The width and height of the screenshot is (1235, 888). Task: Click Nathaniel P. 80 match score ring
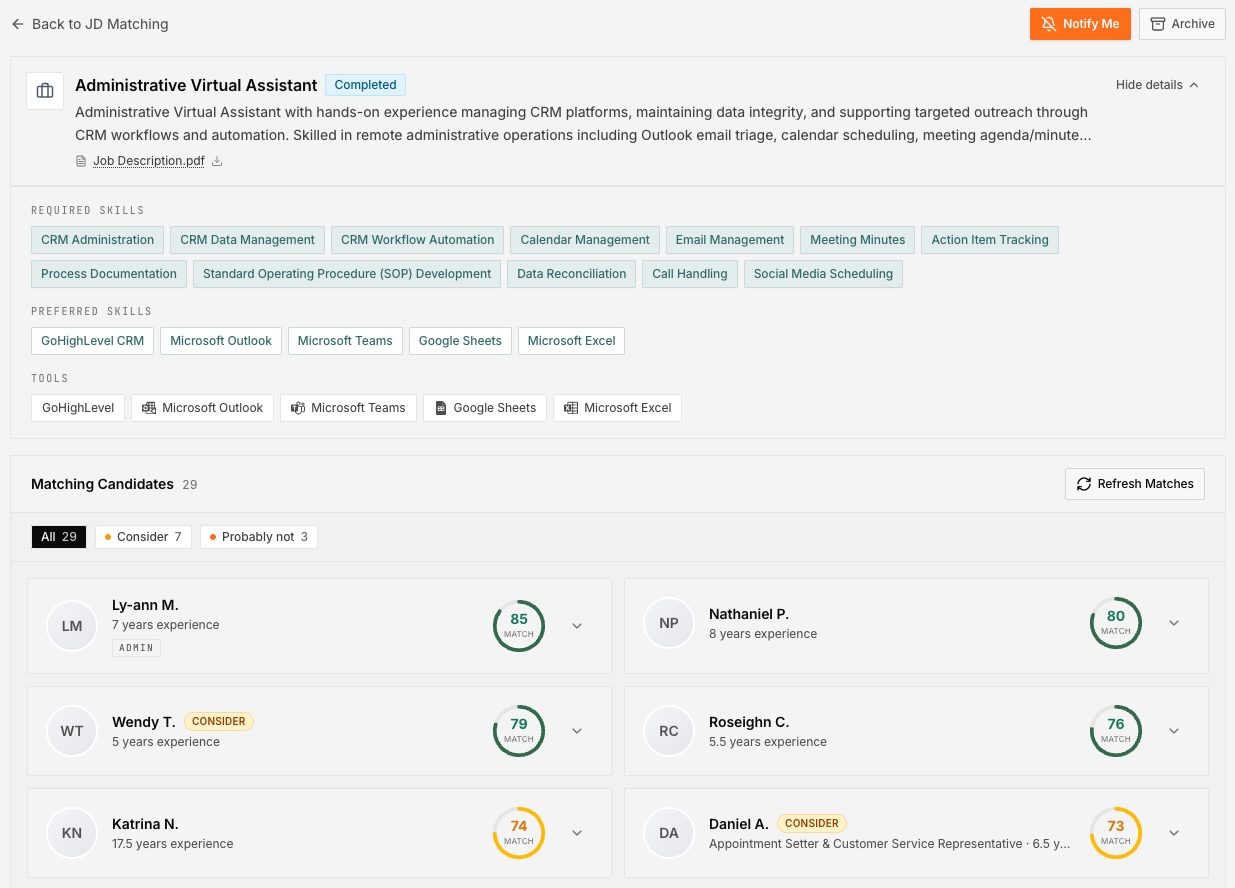click(x=1116, y=623)
